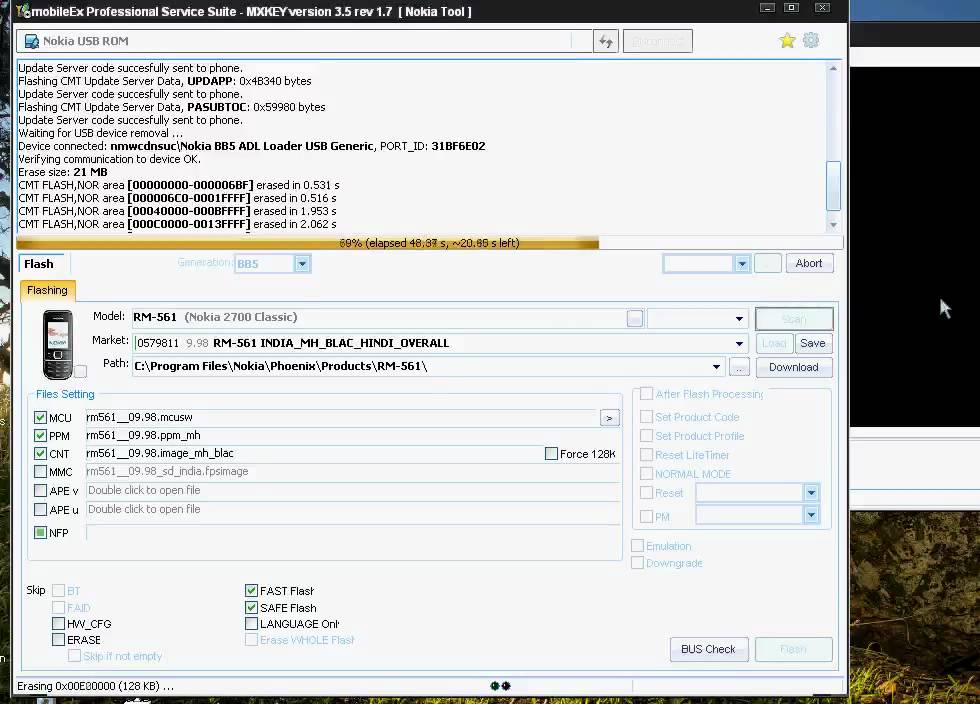Click the CNT file name field
Image resolution: width=980 pixels, height=704 pixels.
[x=314, y=453]
